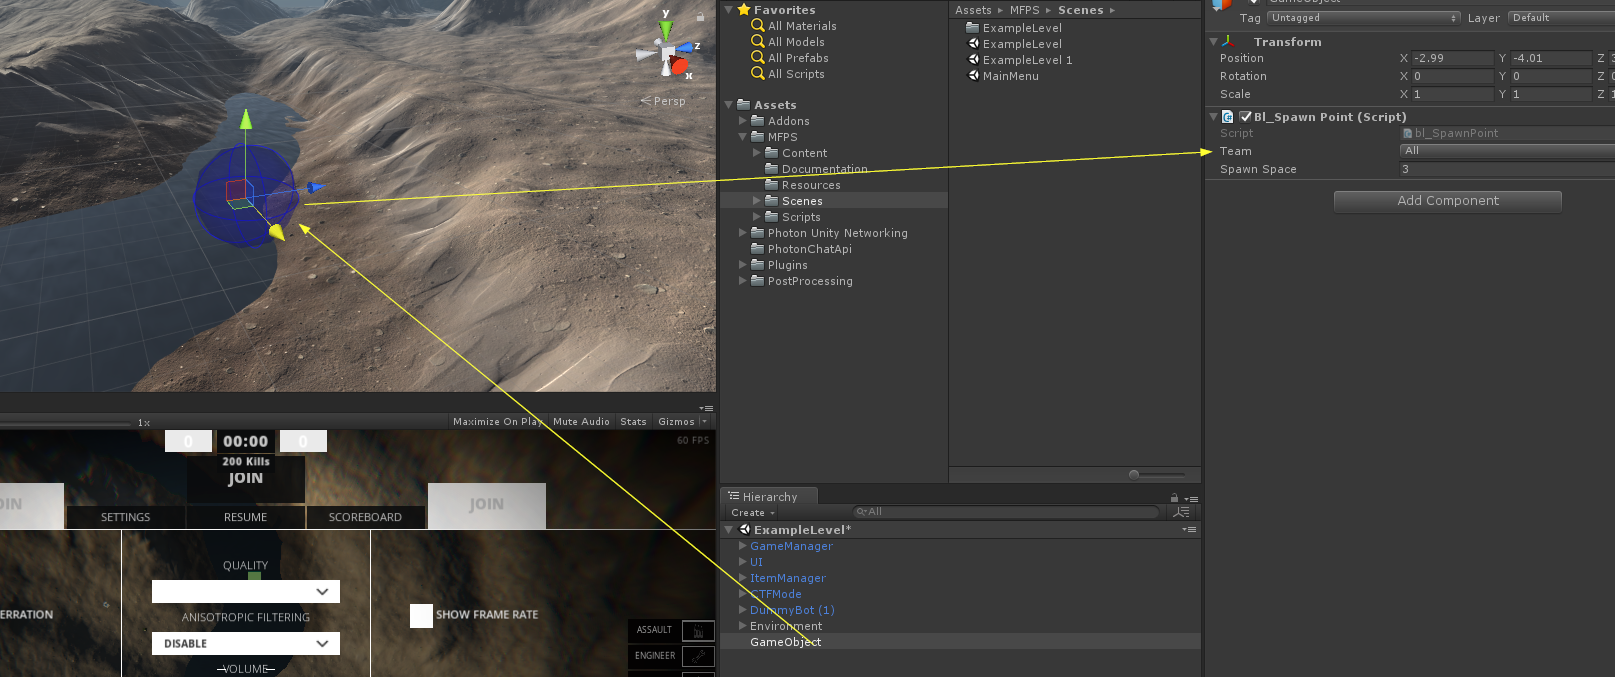Adjust the Project panel icon size slider
The height and width of the screenshot is (677, 1615).
(1135, 475)
